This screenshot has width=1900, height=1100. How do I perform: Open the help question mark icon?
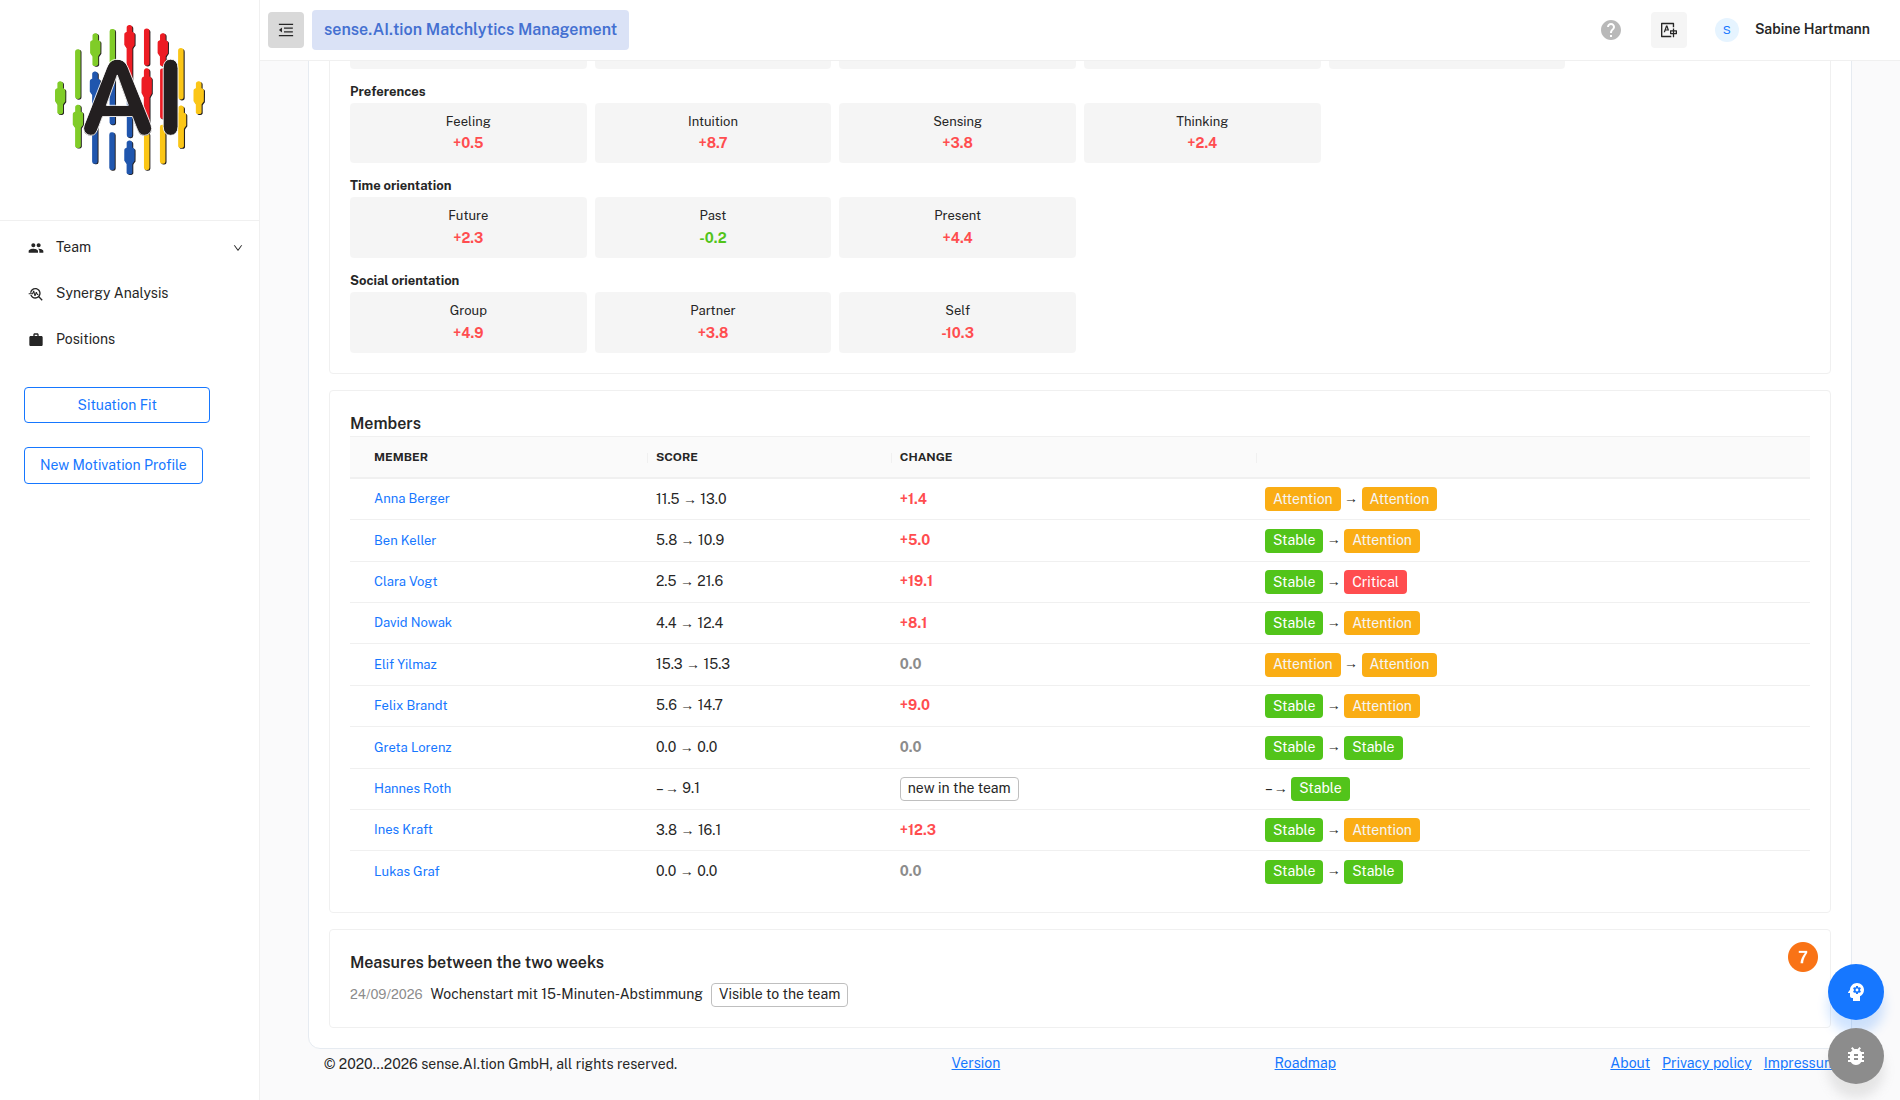coord(1610,30)
